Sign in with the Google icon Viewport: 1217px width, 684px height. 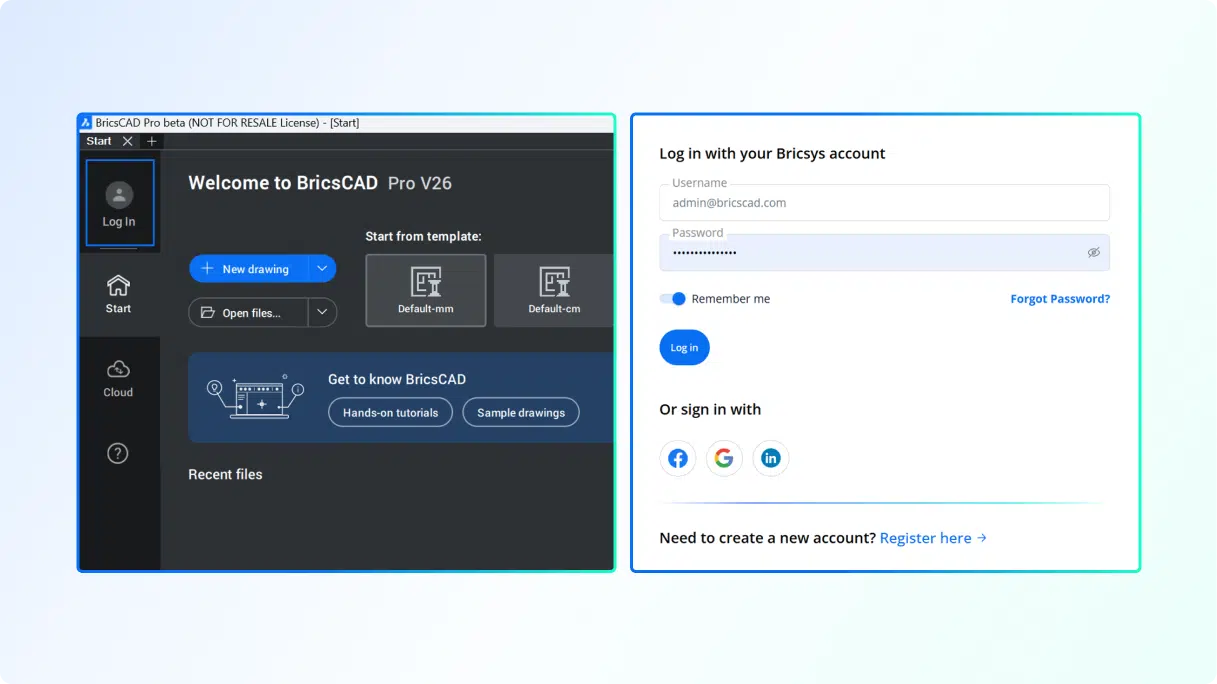pyautogui.click(x=724, y=457)
